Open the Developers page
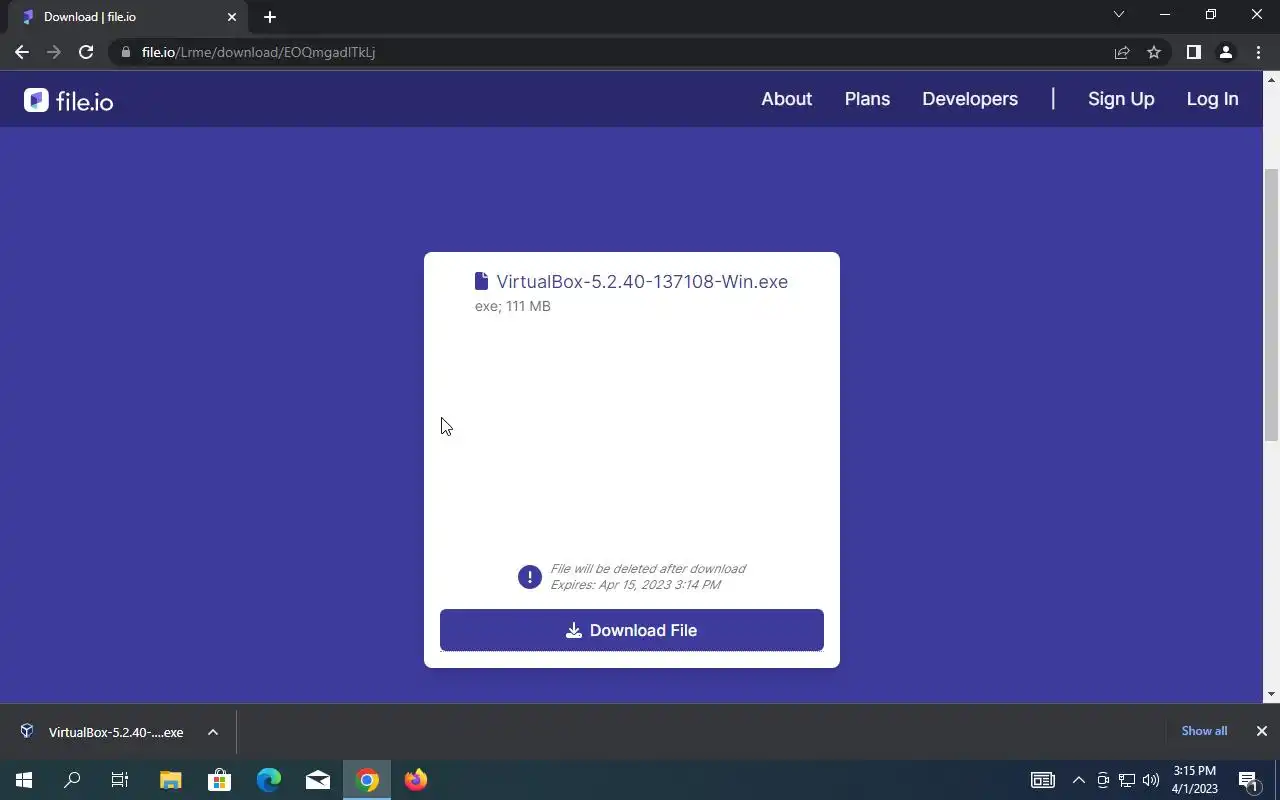Image resolution: width=1280 pixels, height=800 pixels. [x=970, y=99]
